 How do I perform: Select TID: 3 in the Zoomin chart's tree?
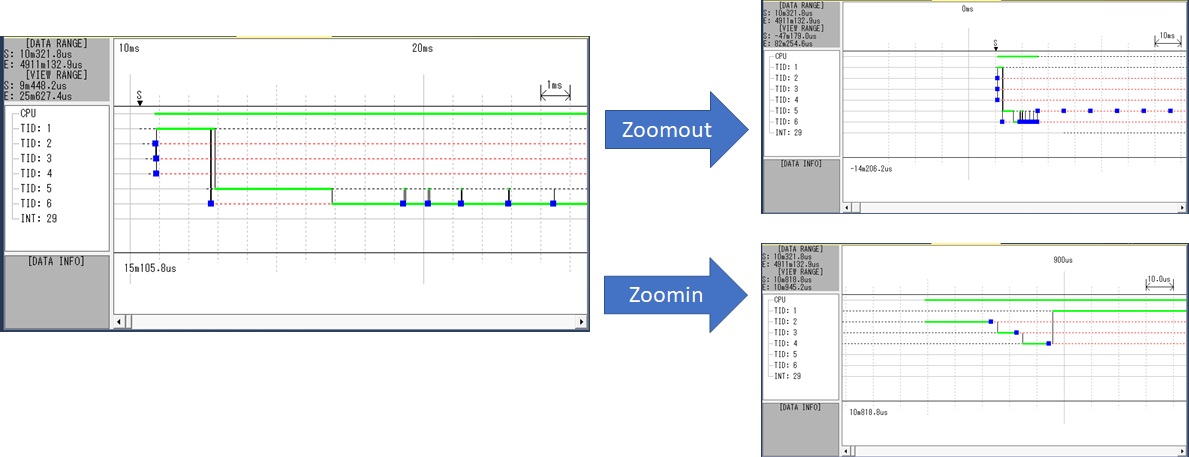pos(786,332)
